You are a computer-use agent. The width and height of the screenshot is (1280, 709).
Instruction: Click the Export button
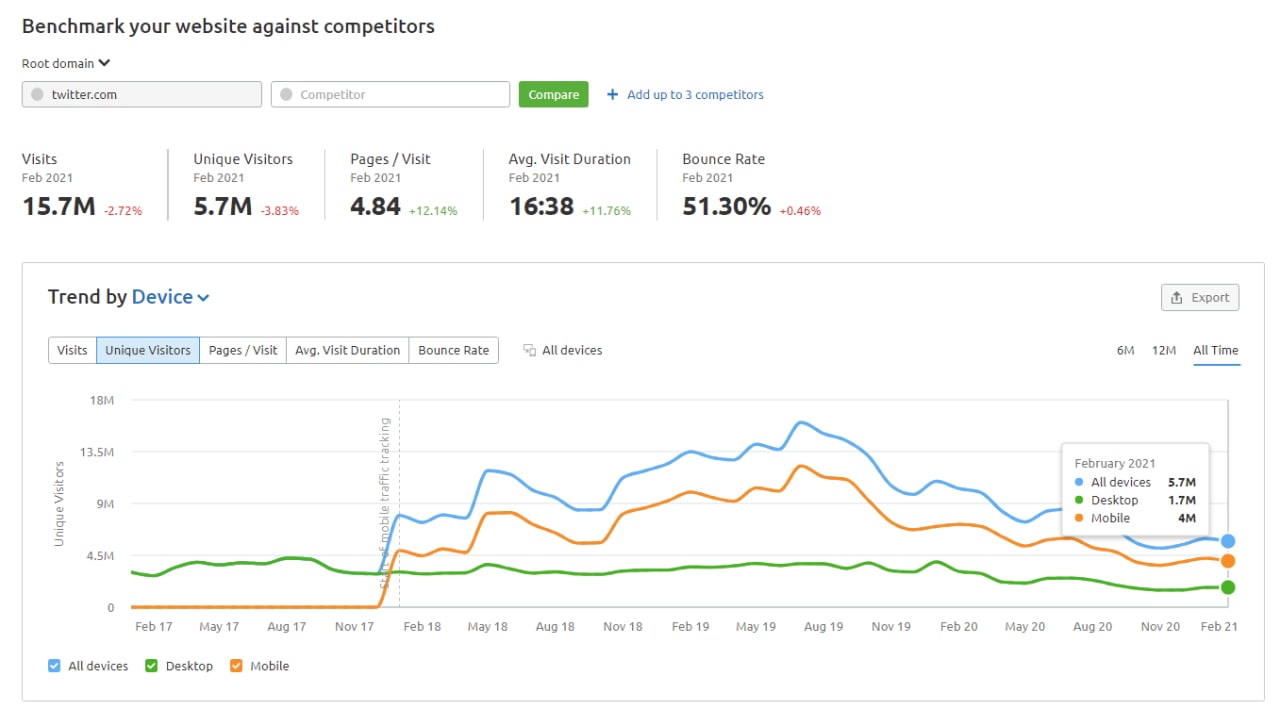(1200, 298)
